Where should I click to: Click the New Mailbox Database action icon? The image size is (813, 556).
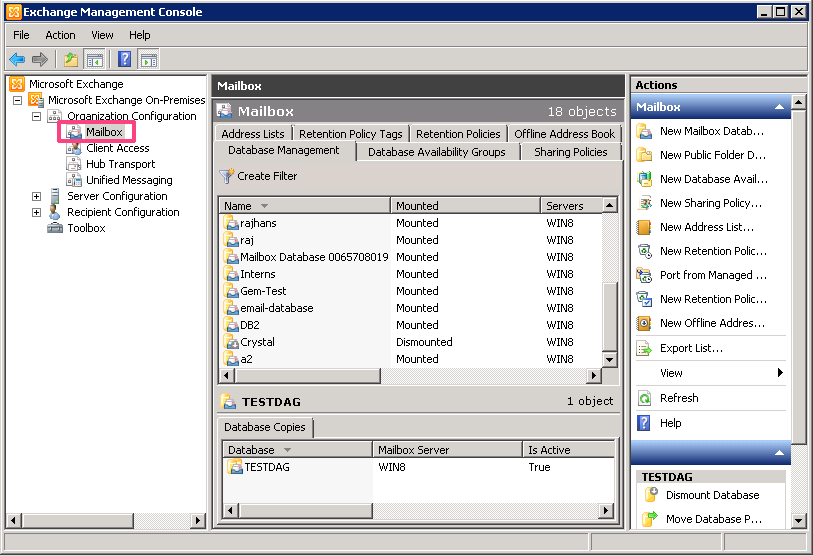click(x=644, y=131)
